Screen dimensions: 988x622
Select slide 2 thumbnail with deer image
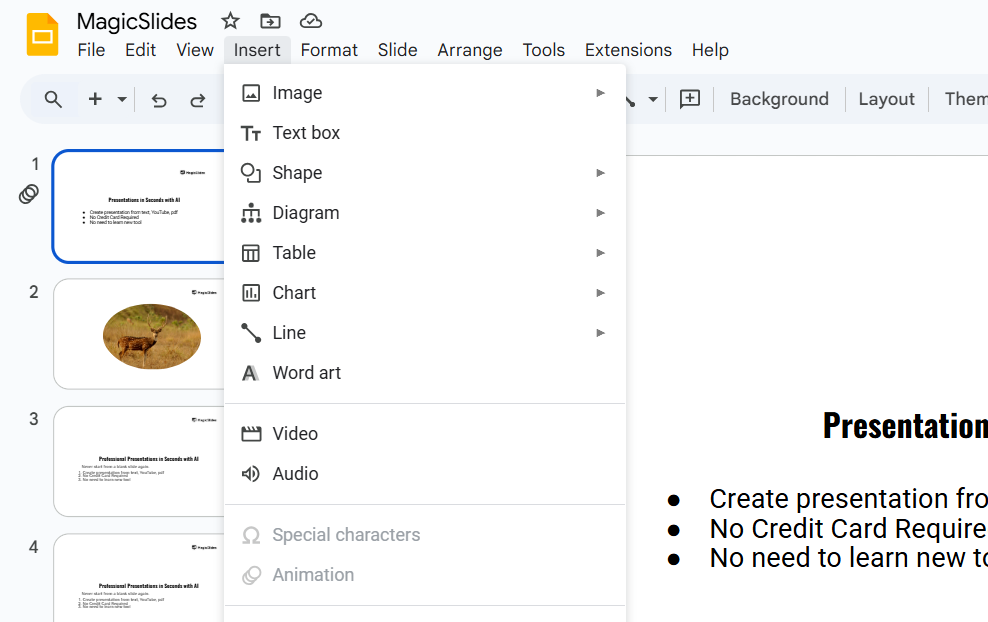point(138,334)
